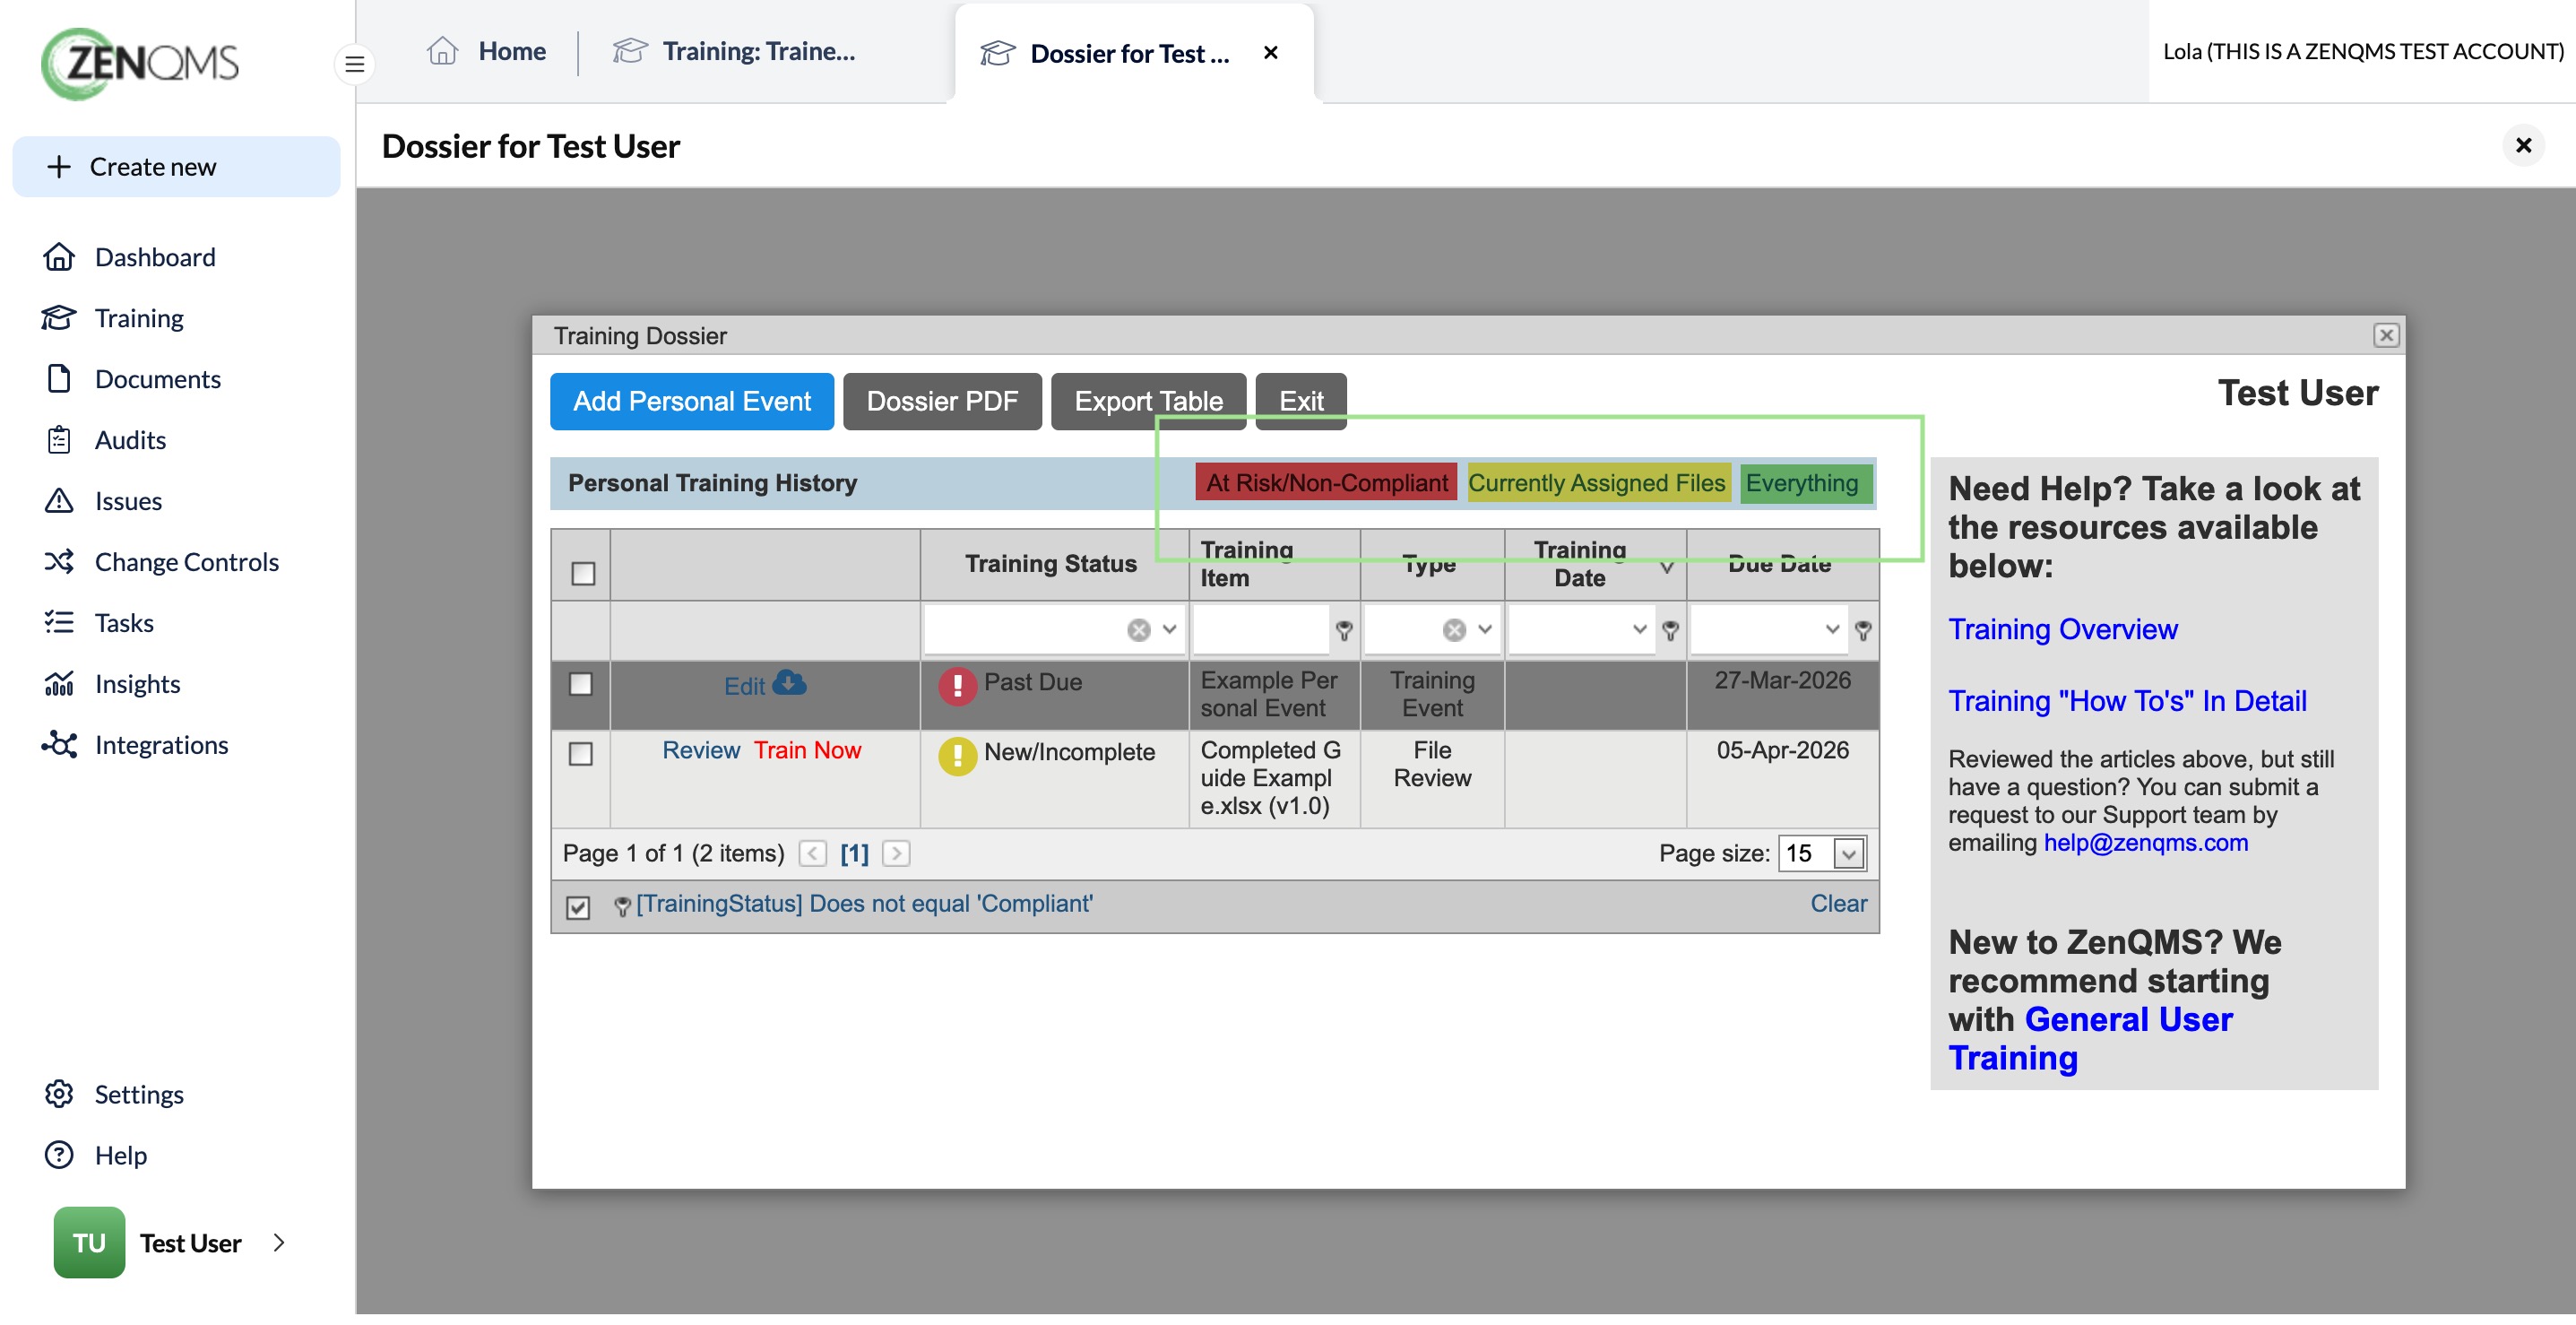This screenshot has width=2576, height=1325.
Task: Click the Edit link for Past Due row
Action: pyautogui.click(x=744, y=686)
